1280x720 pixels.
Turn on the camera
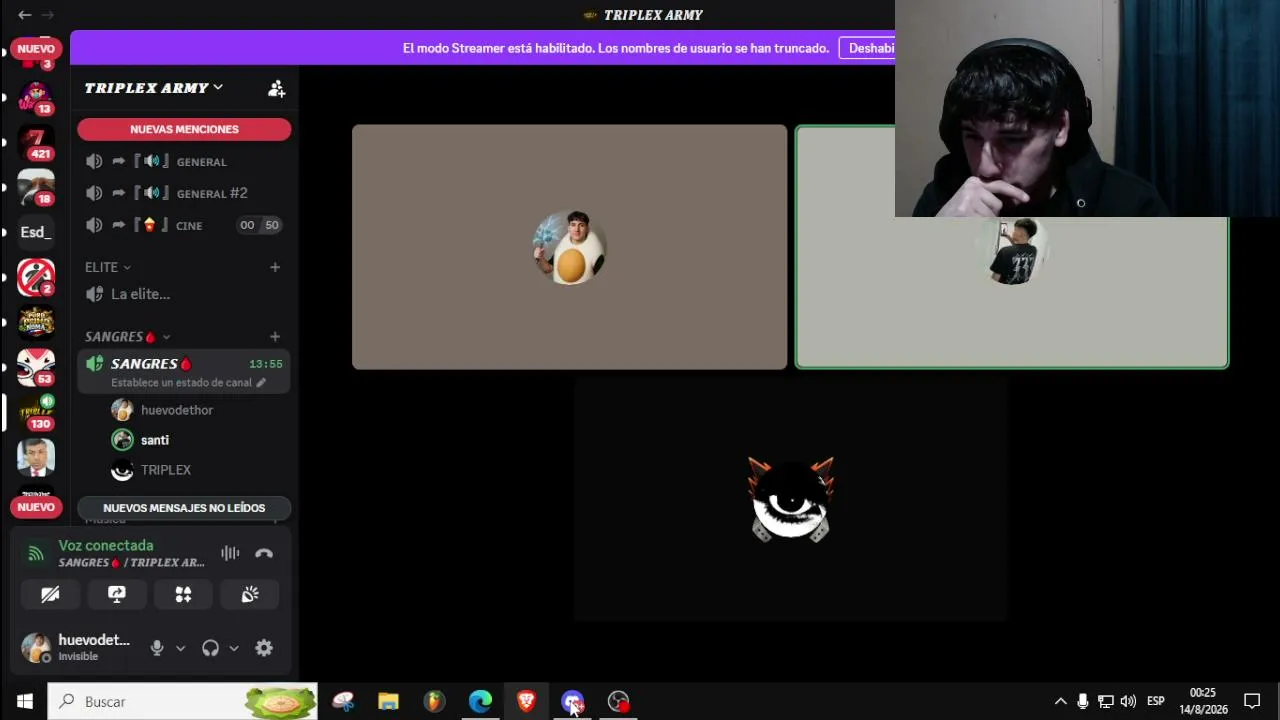coord(50,594)
